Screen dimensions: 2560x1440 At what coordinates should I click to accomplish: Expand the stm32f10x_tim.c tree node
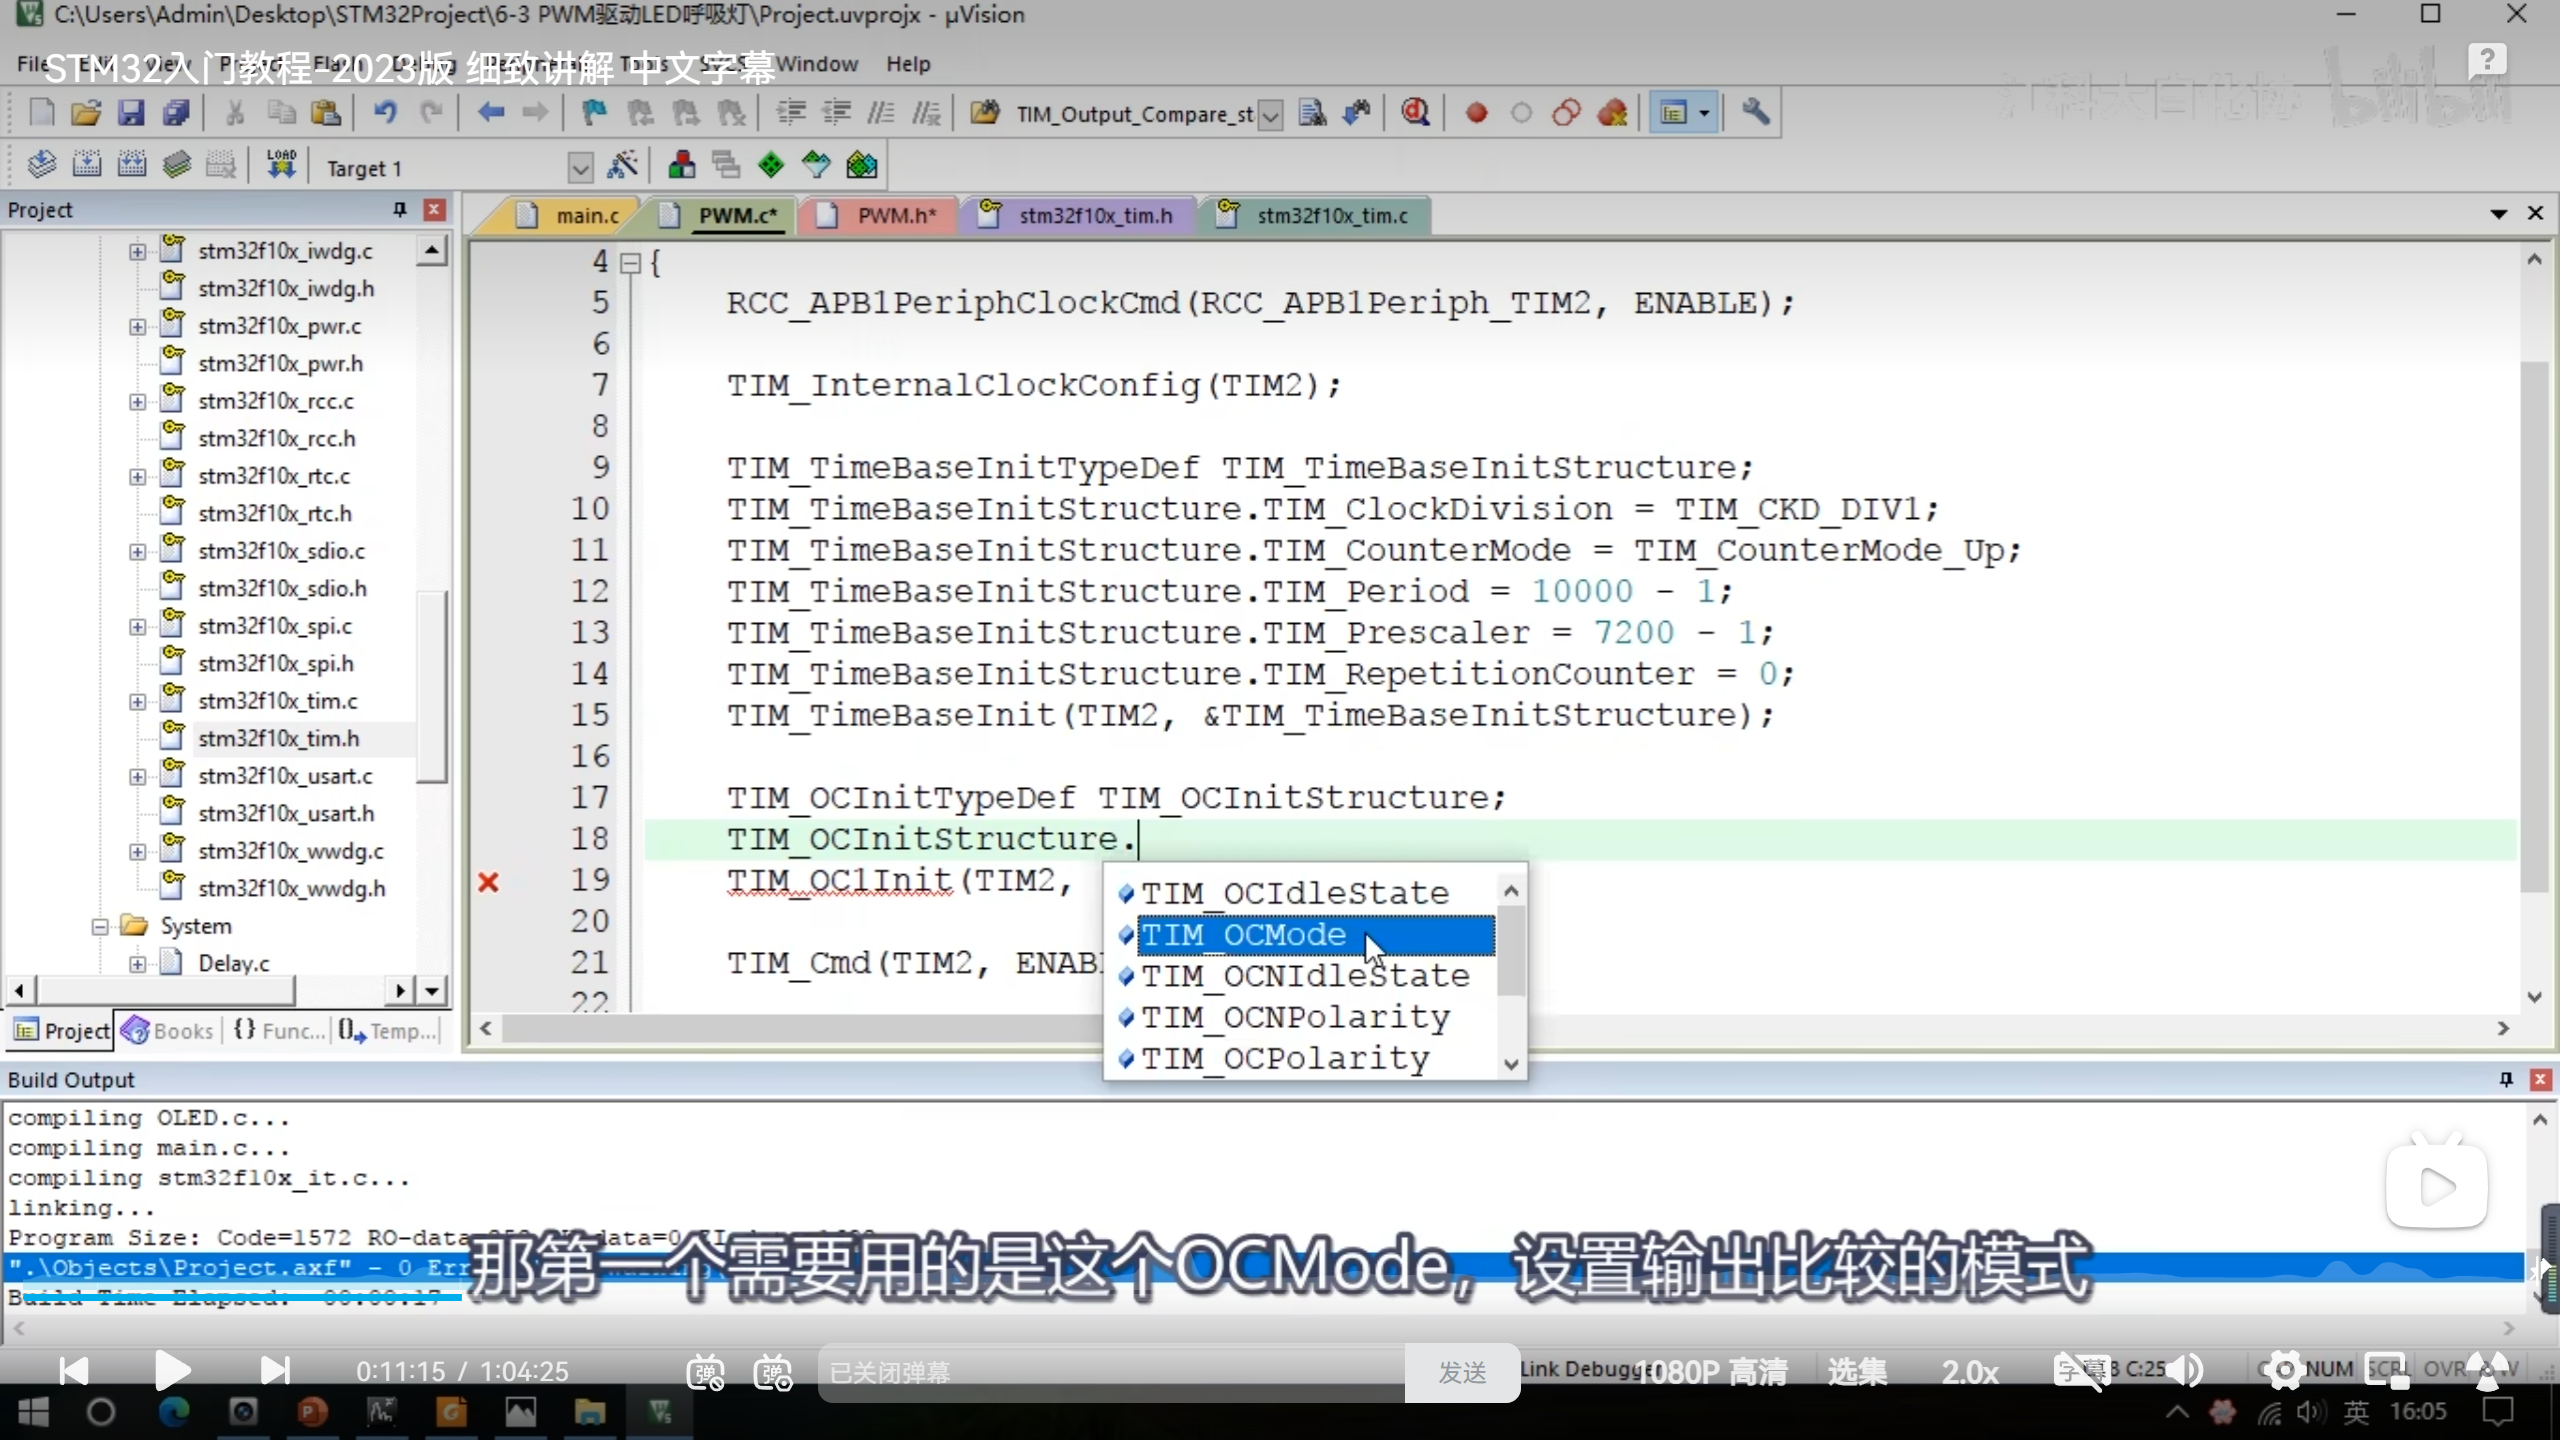tap(138, 701)
